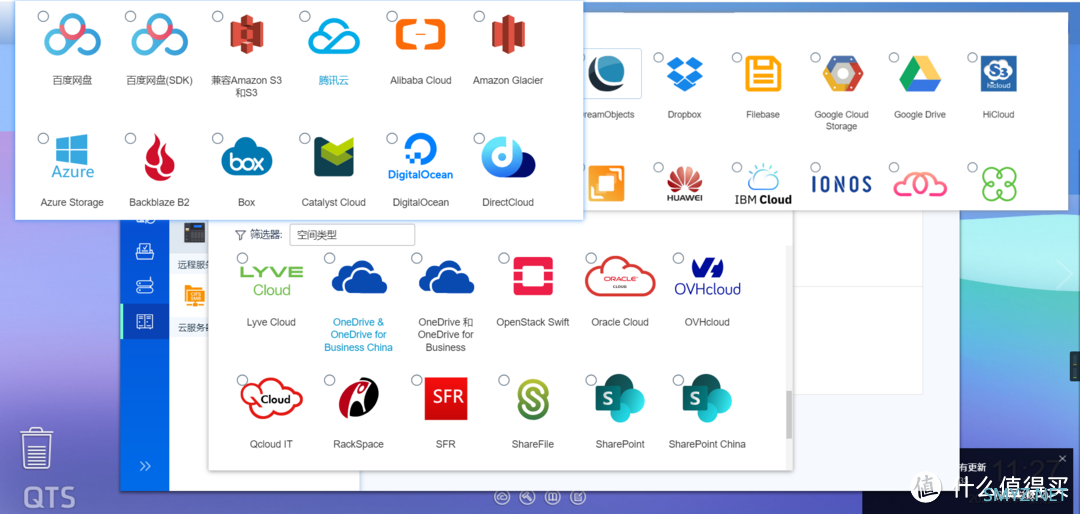This screenshot has width=1080, height=514.
Task: Choose the IBM Cloud logo
Action: click(763, 185)
